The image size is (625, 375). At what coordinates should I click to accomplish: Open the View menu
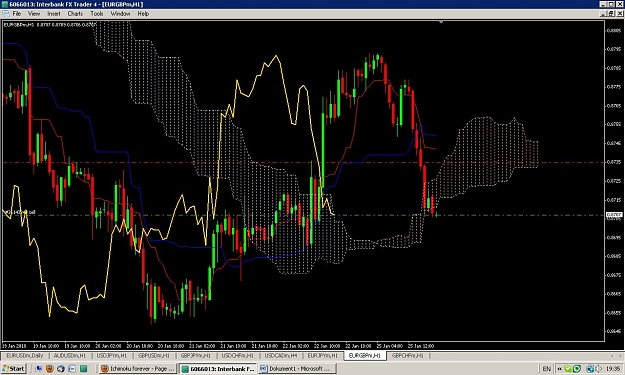coord(34,14)
